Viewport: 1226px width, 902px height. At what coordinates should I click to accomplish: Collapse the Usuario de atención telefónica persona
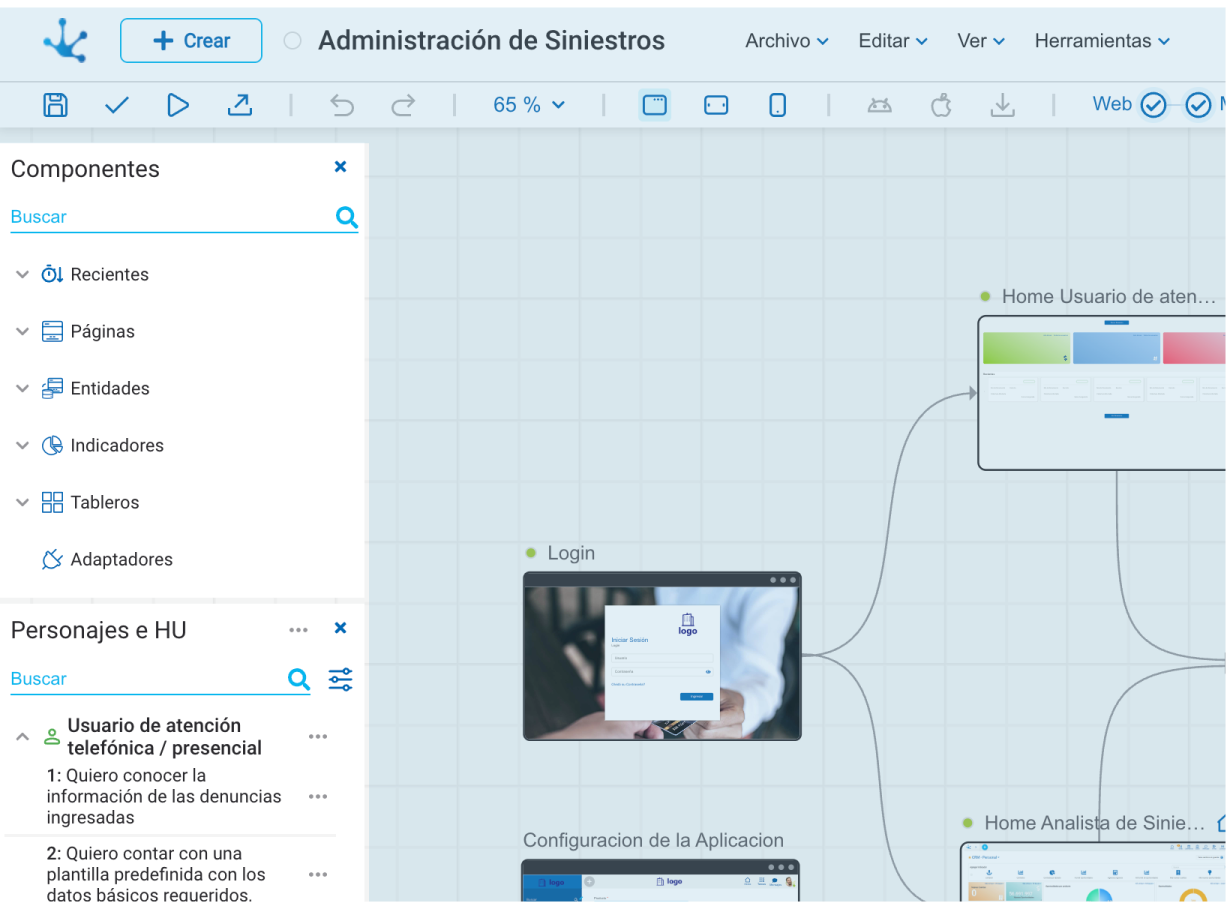[x=22, y=737]
